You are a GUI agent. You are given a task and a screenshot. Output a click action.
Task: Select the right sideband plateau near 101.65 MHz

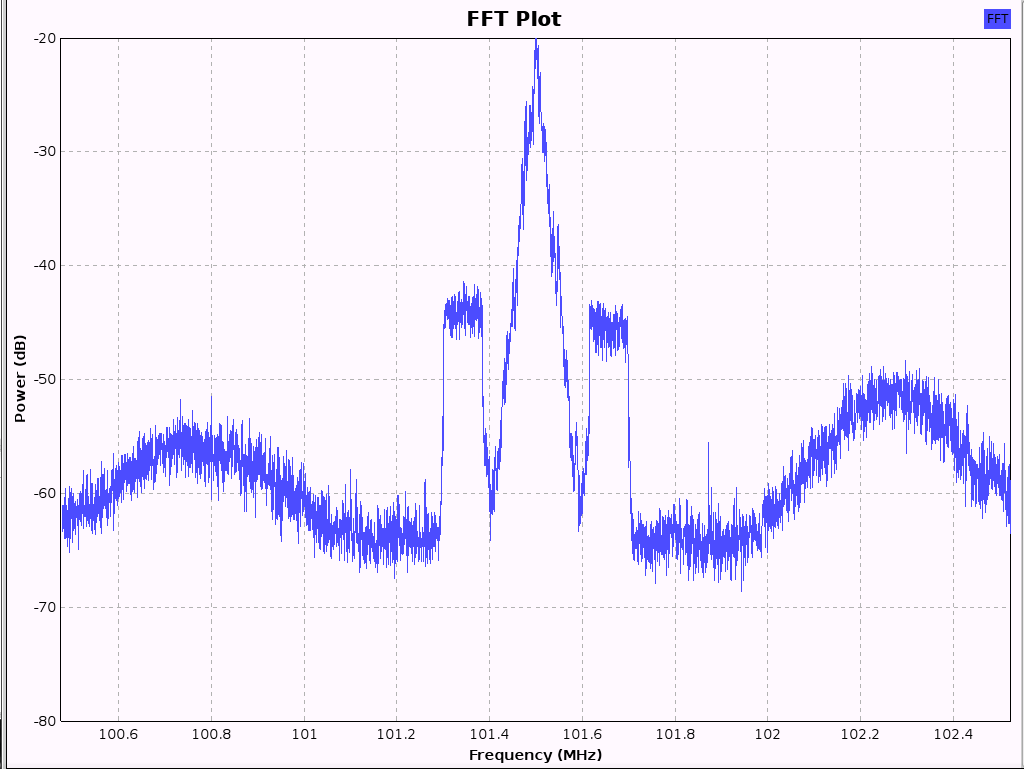(608, 329)
